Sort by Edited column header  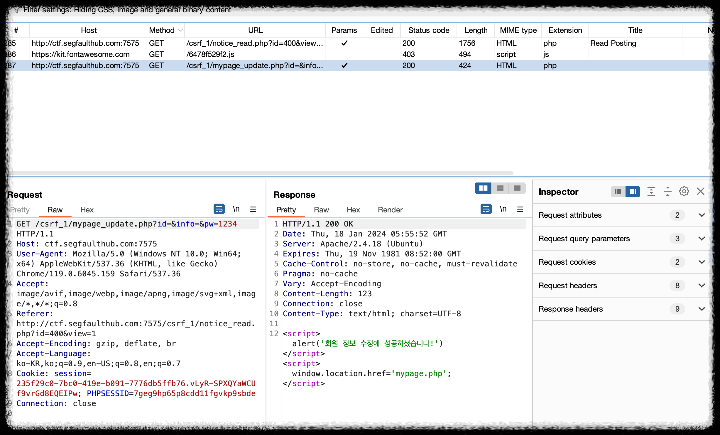coord(382,30)
